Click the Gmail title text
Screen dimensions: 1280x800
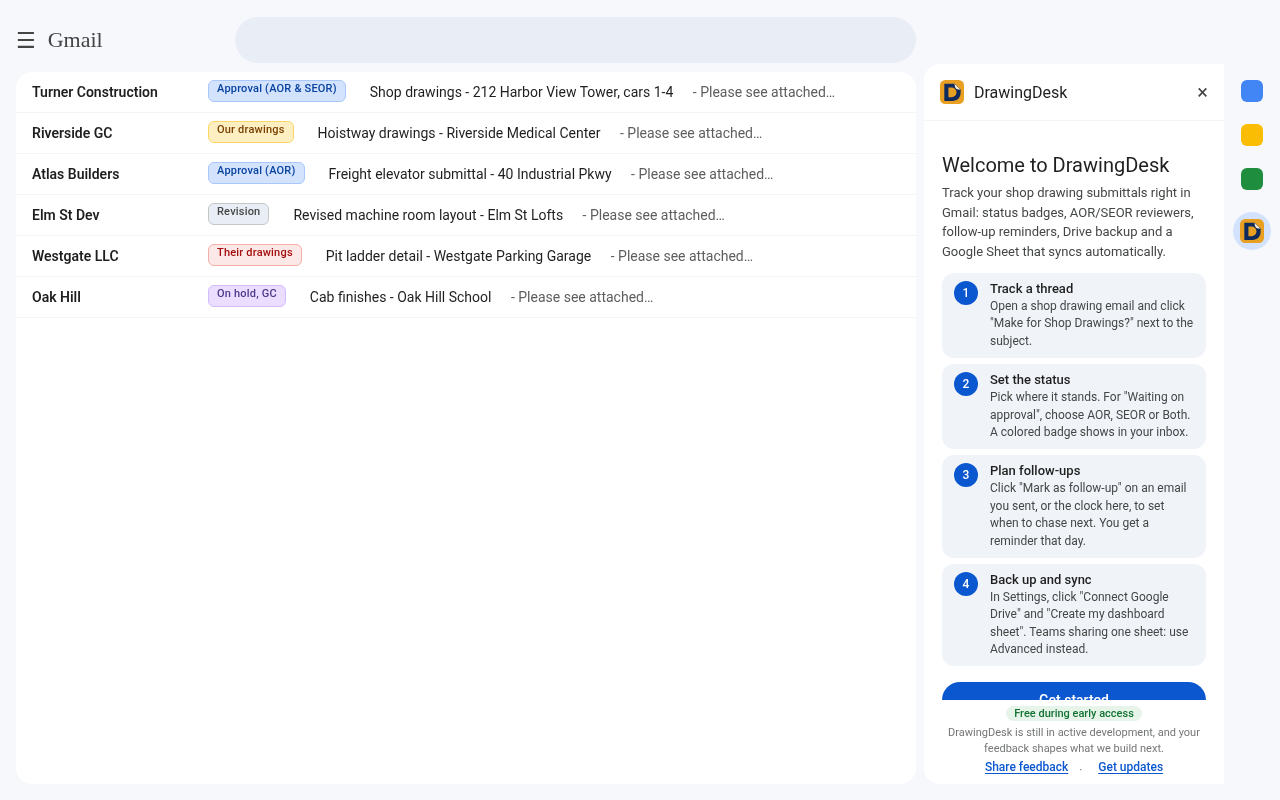[x=75, y=40]
